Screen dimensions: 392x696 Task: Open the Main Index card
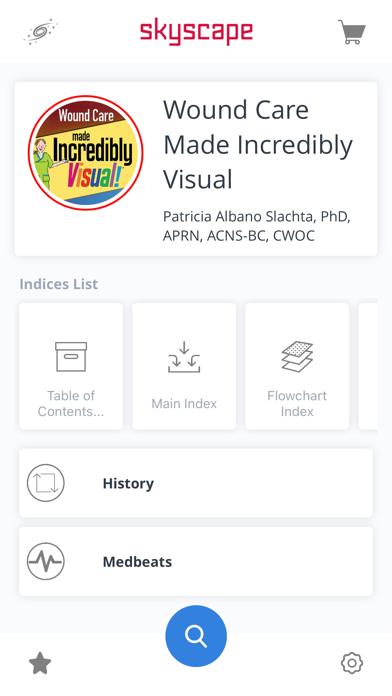pos(184,366)
